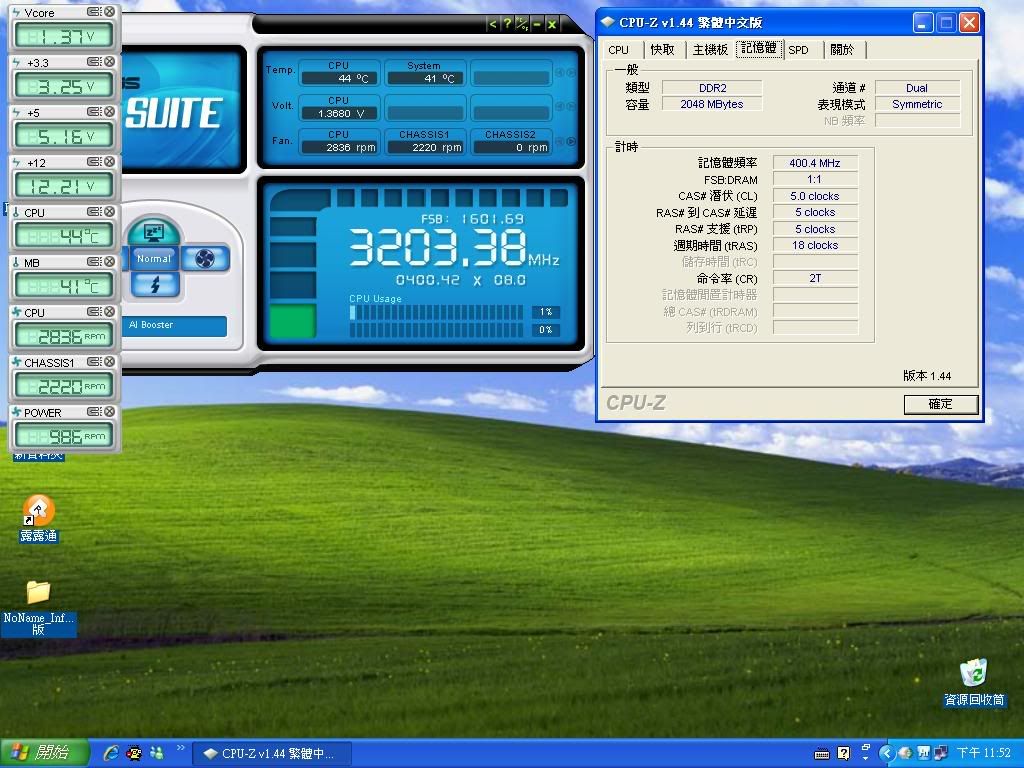Close the CPU temperature widget showing 44°C
1024x768 pixels.
tap(109, 212)
